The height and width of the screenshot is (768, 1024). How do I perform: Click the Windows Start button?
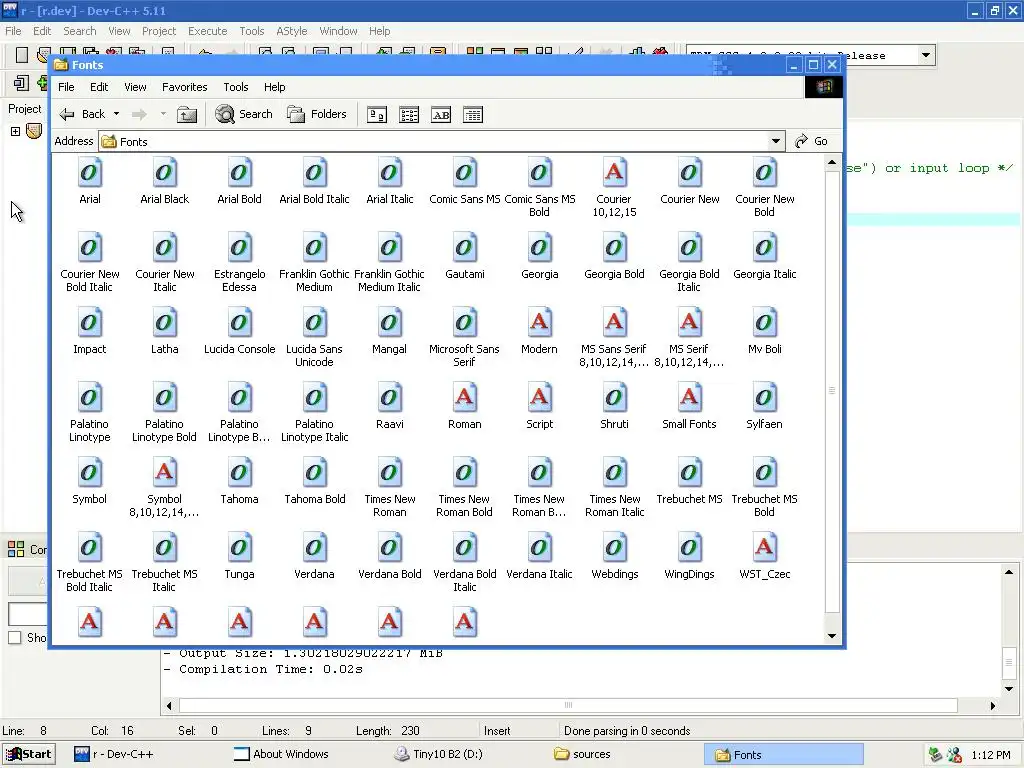tap(29, 754)
